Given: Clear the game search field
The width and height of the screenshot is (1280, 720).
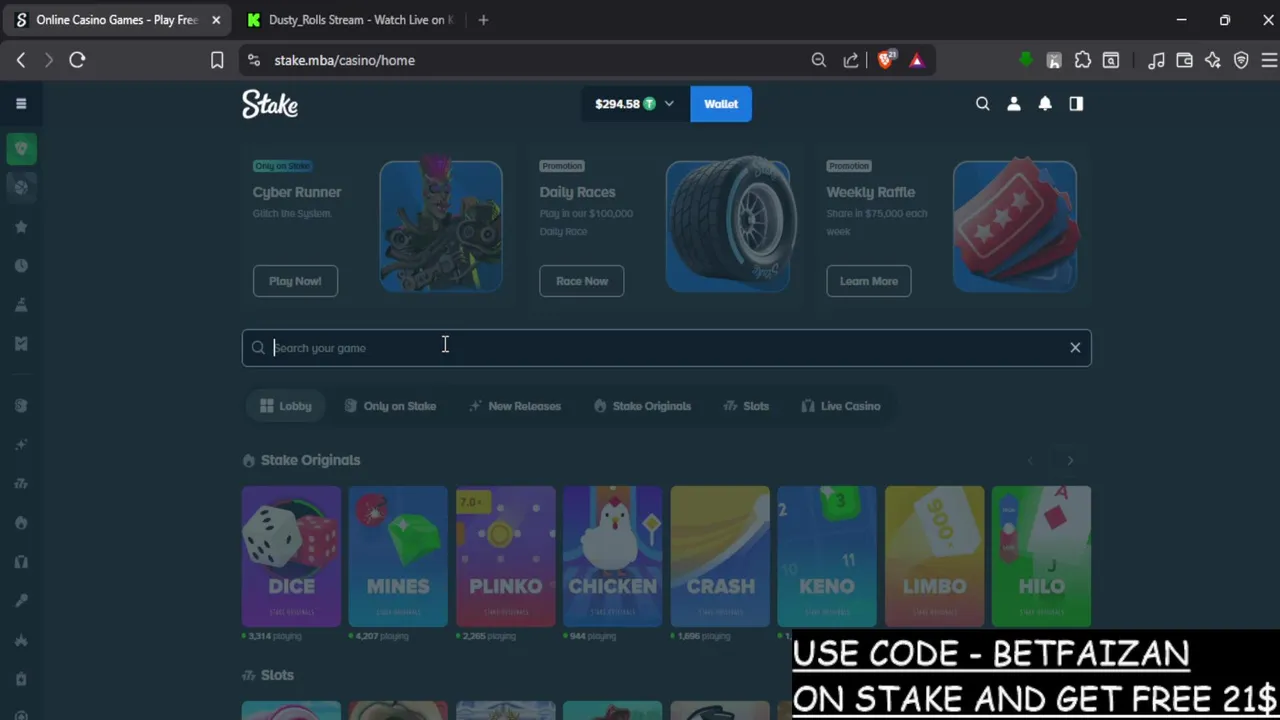Looking at the screenshot, I should (x=1075, y=348).
